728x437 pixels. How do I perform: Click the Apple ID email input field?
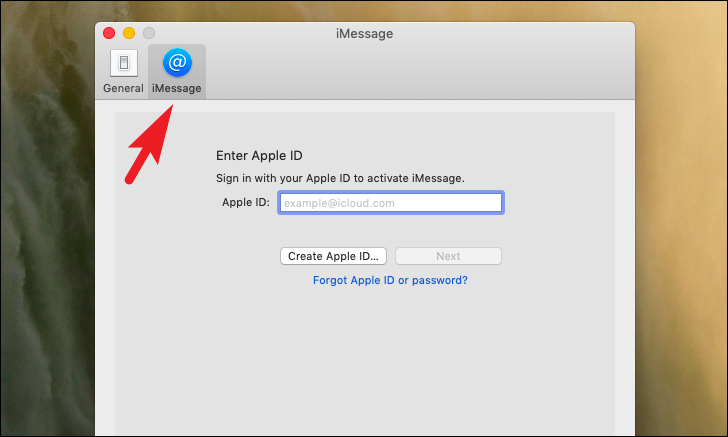pyautogui.click(x=391, y=203)
